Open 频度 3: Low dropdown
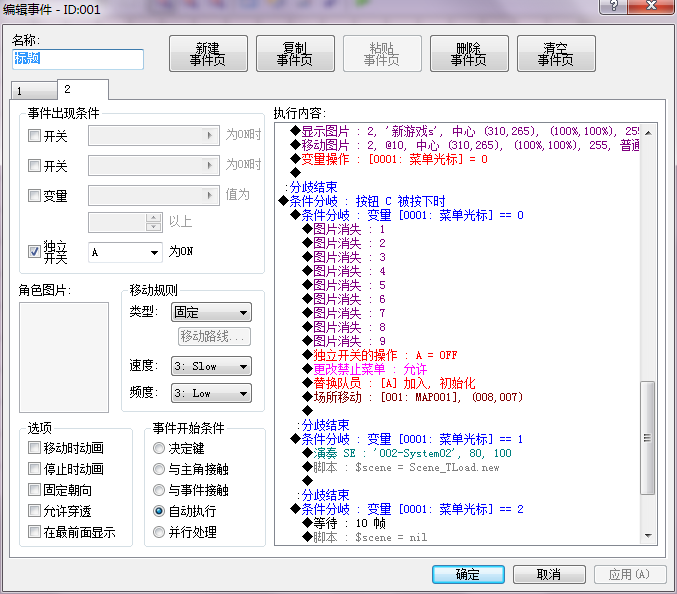This screenshot has height=594, width=677. [x=211, y=393]
